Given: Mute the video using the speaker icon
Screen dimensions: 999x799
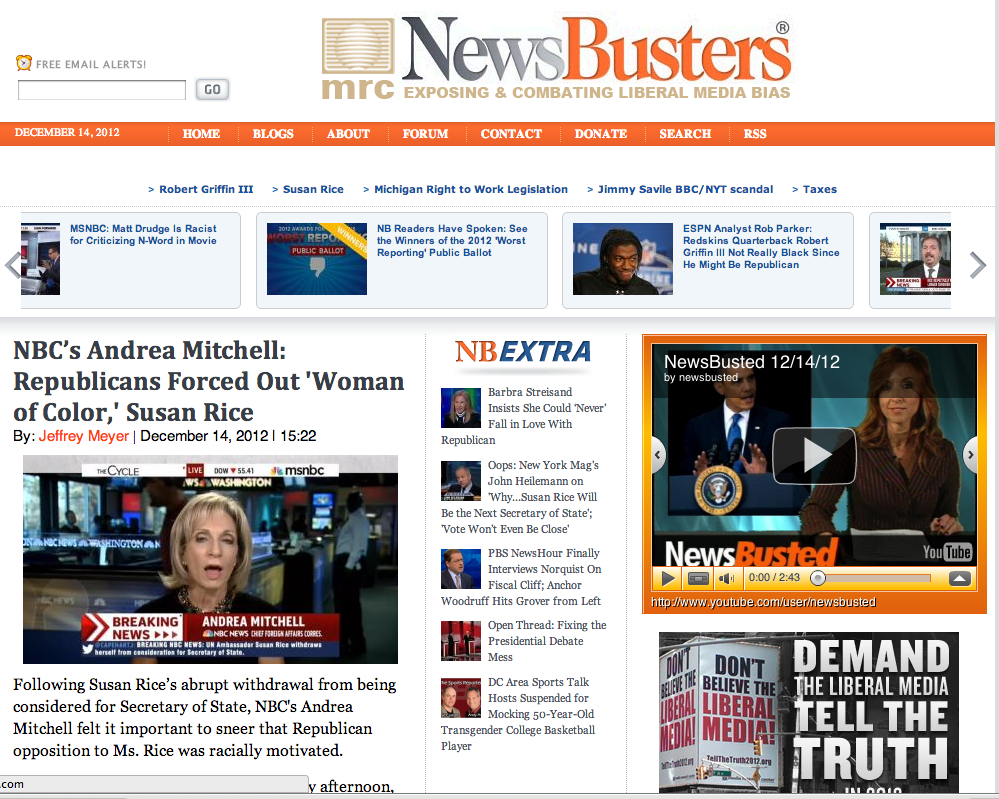Looking at the screenshot, I should (725, 578).
